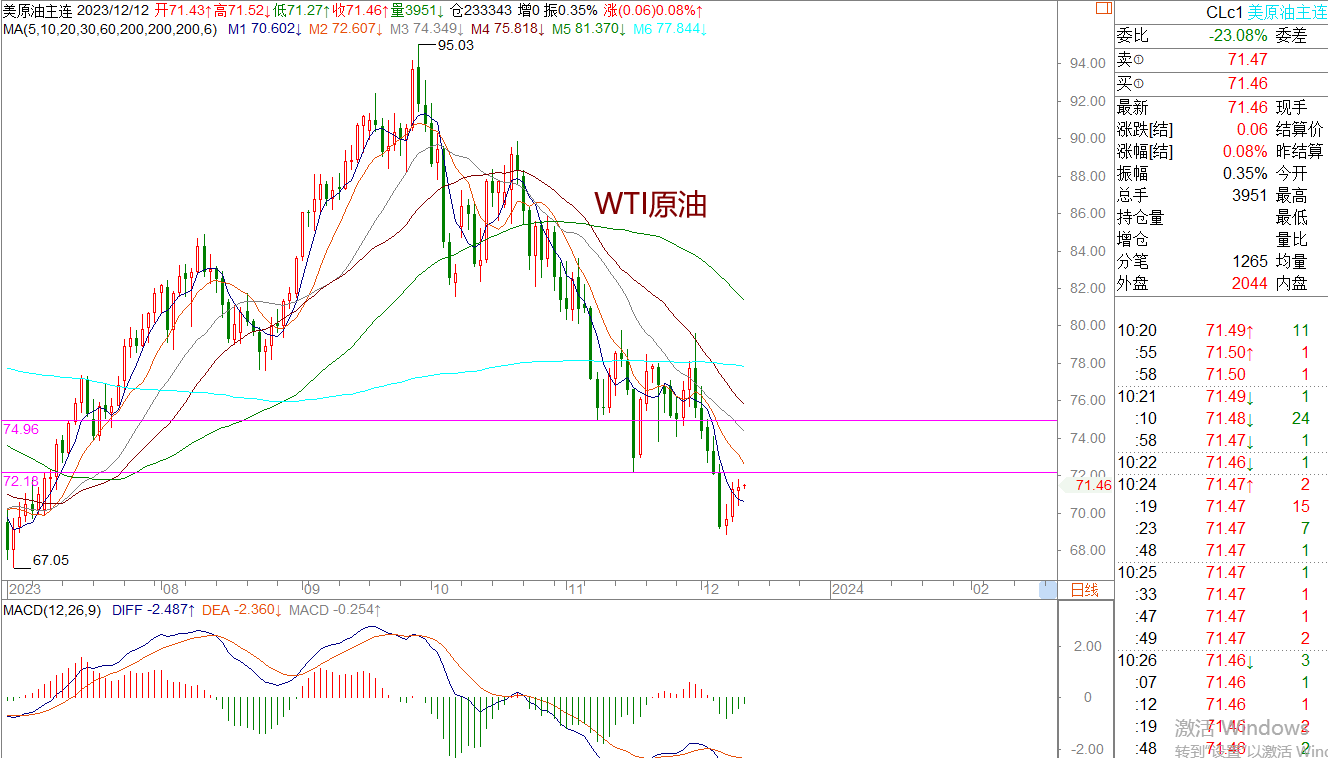1328x758 pixels.
Task: Select the MA(5,10,20,30,60,200,200,200,6) indicator label
Action: (110, 29)
